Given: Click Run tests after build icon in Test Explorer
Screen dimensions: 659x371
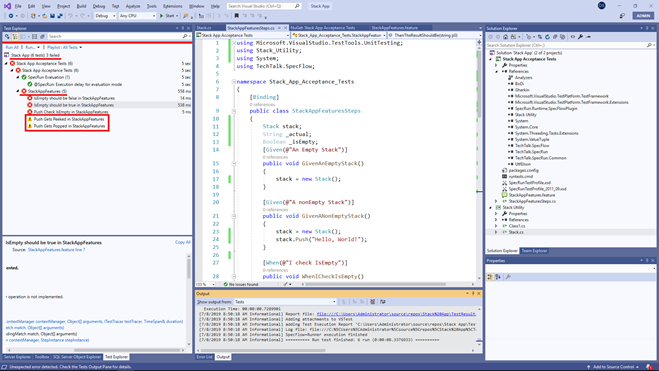Looking at the screenshot, I should pos(7,37).
